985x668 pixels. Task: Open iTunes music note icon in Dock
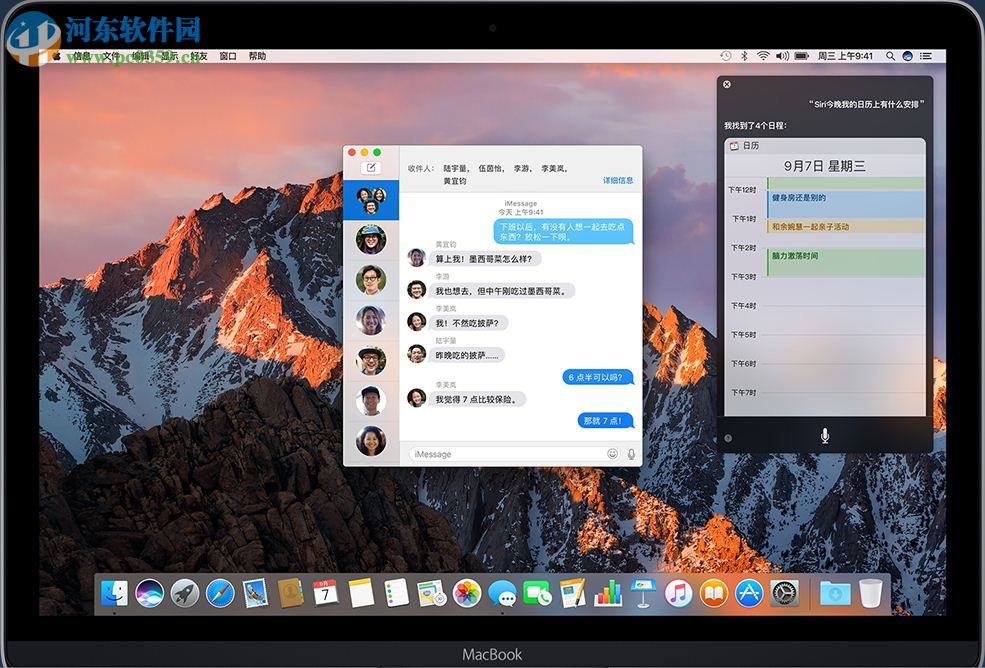[x=678, y=593]
